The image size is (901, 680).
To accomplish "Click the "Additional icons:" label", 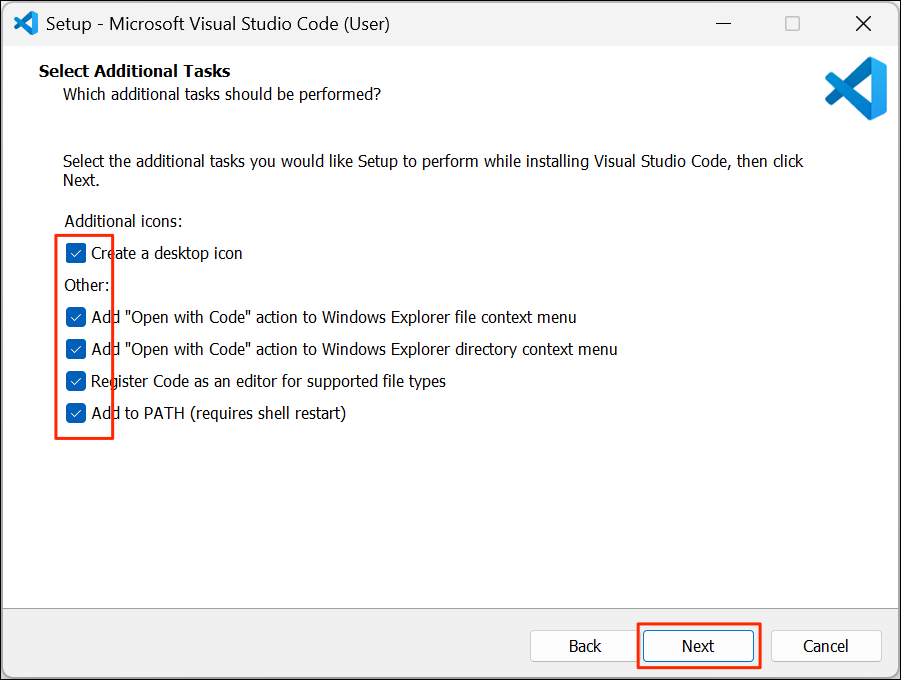I will pyautogui.click(x=123, y=221).
